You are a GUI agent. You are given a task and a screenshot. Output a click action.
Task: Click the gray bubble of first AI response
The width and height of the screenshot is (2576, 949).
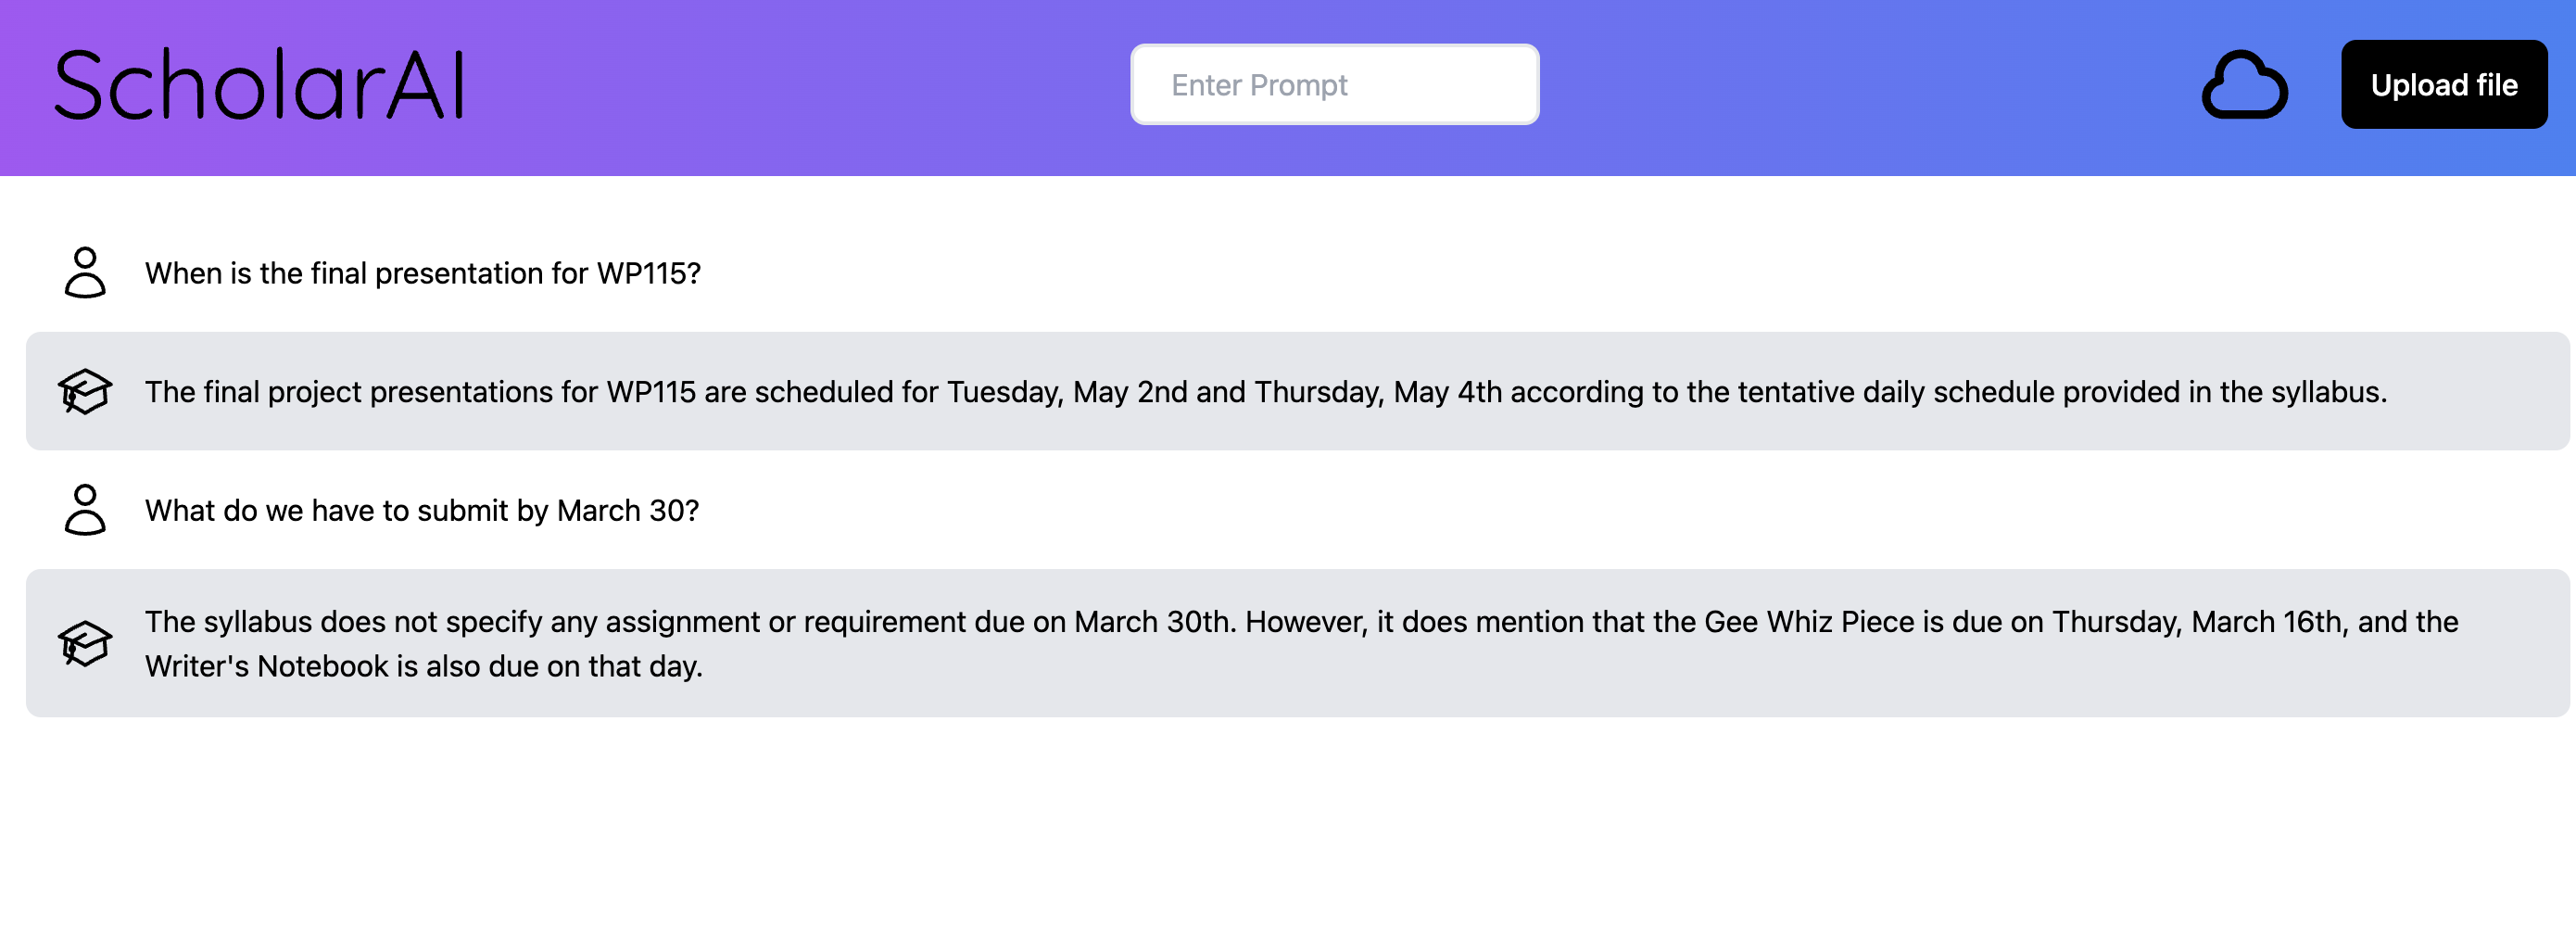pyautogui.click(x=1297, y=391)
